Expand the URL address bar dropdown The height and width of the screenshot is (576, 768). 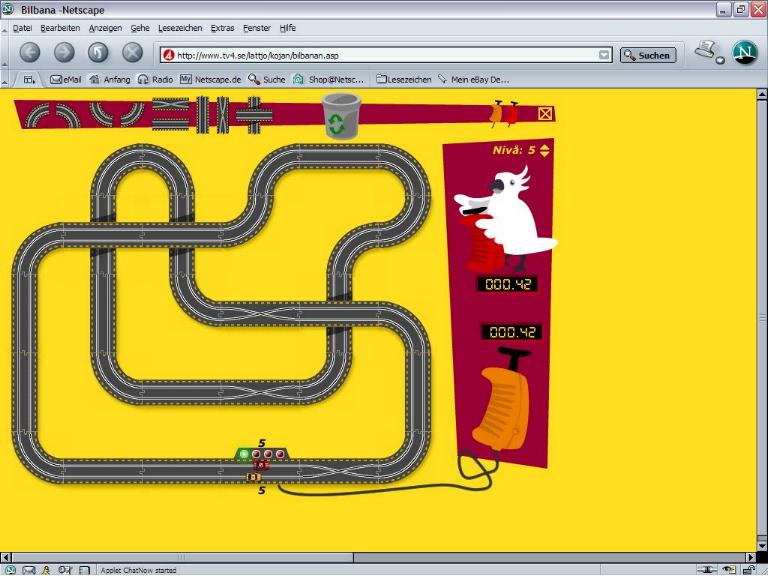pos(604,55)
